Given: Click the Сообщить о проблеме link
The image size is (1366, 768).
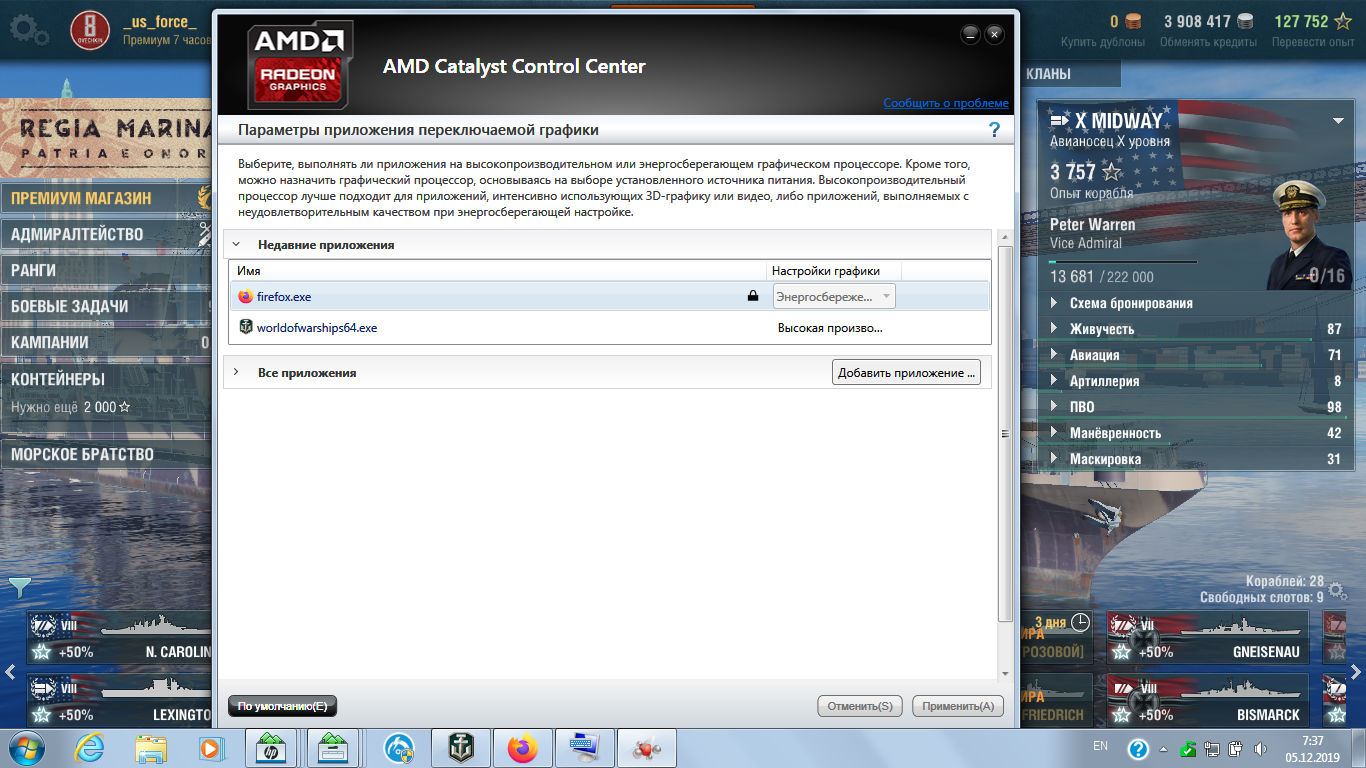Looking at the screenshot, I should (x=945, y=103).
